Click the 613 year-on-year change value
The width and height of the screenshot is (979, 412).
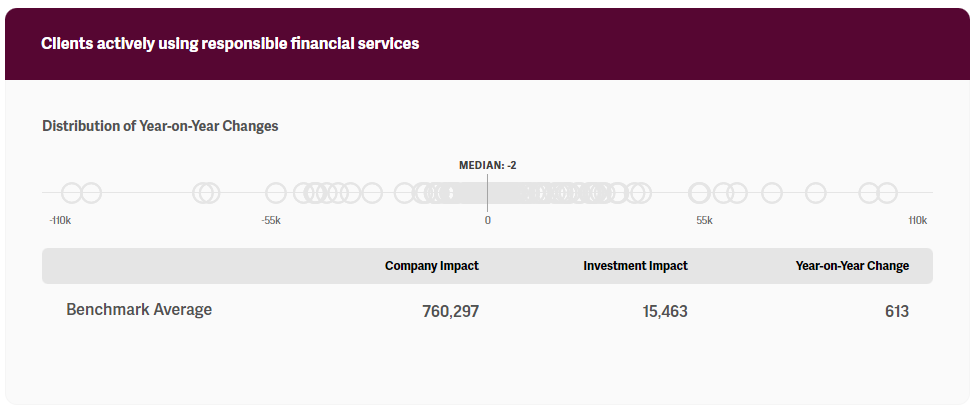click(896, 312)
